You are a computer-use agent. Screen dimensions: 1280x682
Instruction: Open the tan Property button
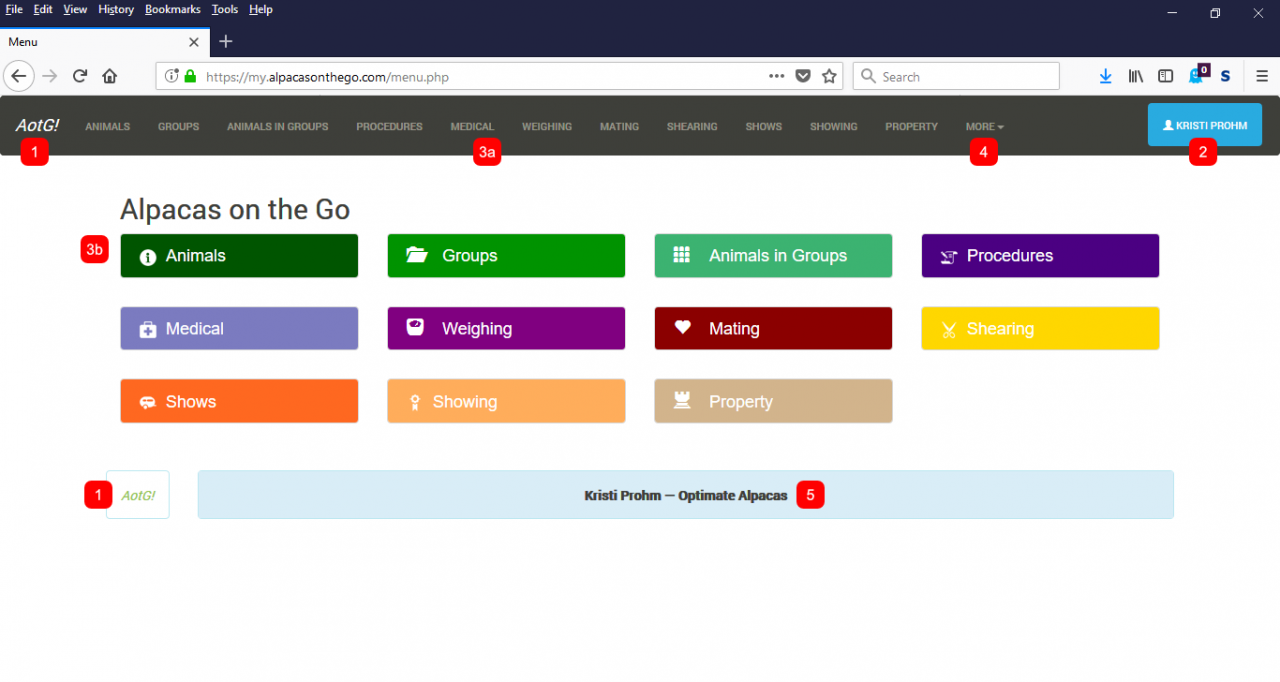(x=773, y=402)
